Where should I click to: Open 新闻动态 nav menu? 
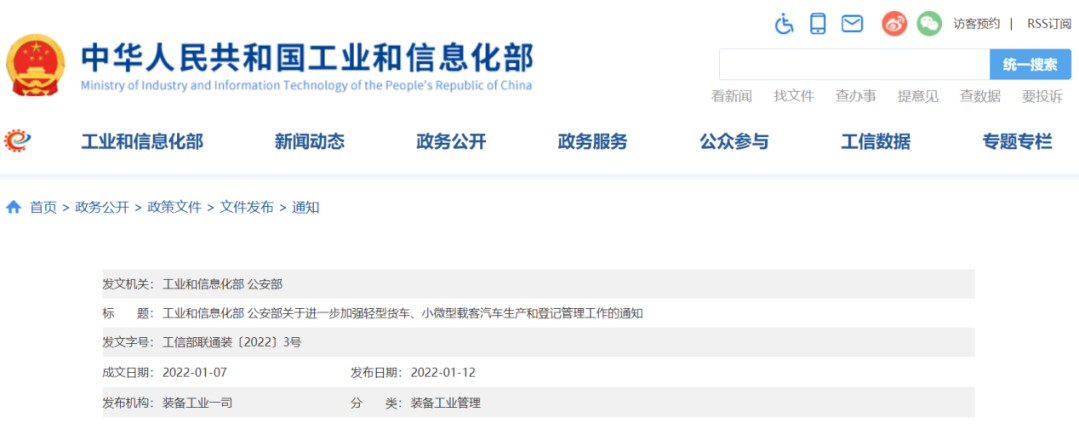pos(309,143)
